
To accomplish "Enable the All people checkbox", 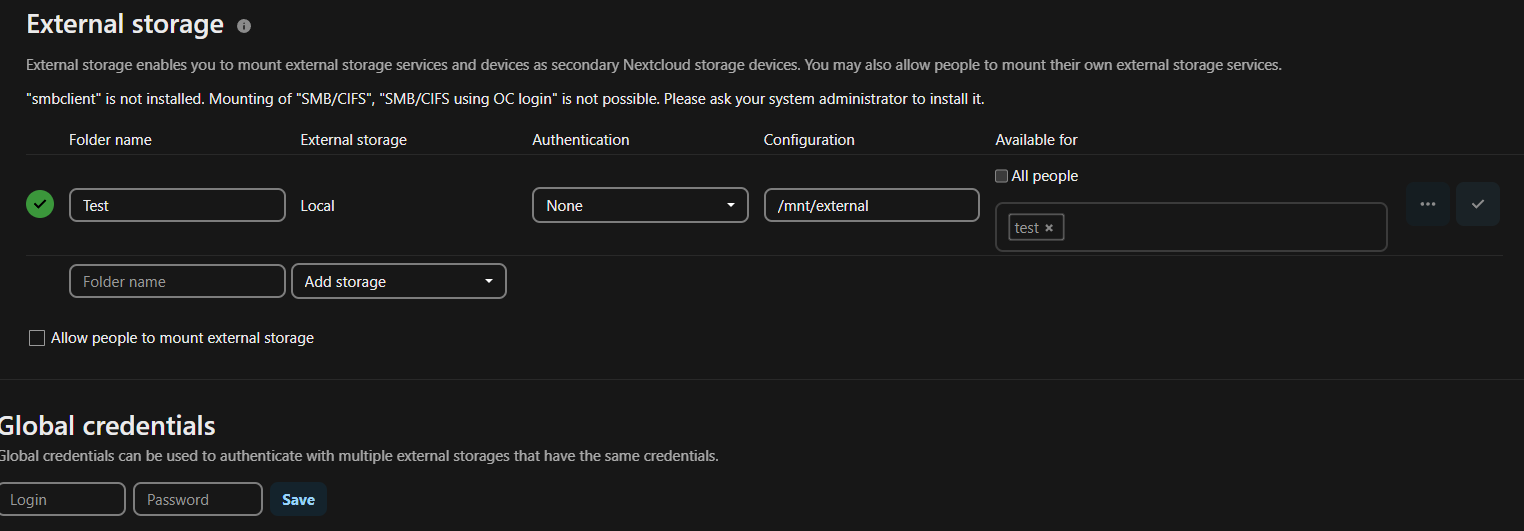I will pos(1002,176).
